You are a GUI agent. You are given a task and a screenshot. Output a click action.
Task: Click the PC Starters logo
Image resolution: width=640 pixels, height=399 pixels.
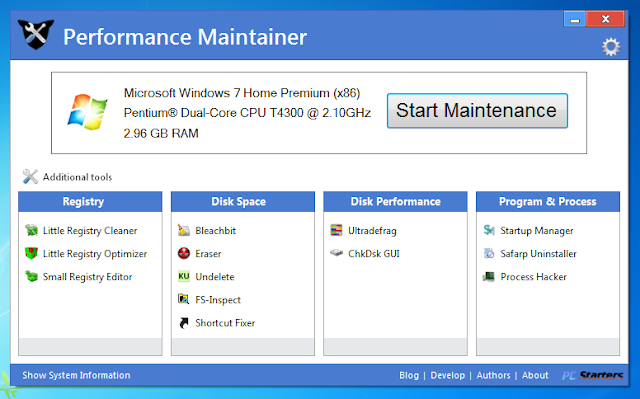(592, 375)
